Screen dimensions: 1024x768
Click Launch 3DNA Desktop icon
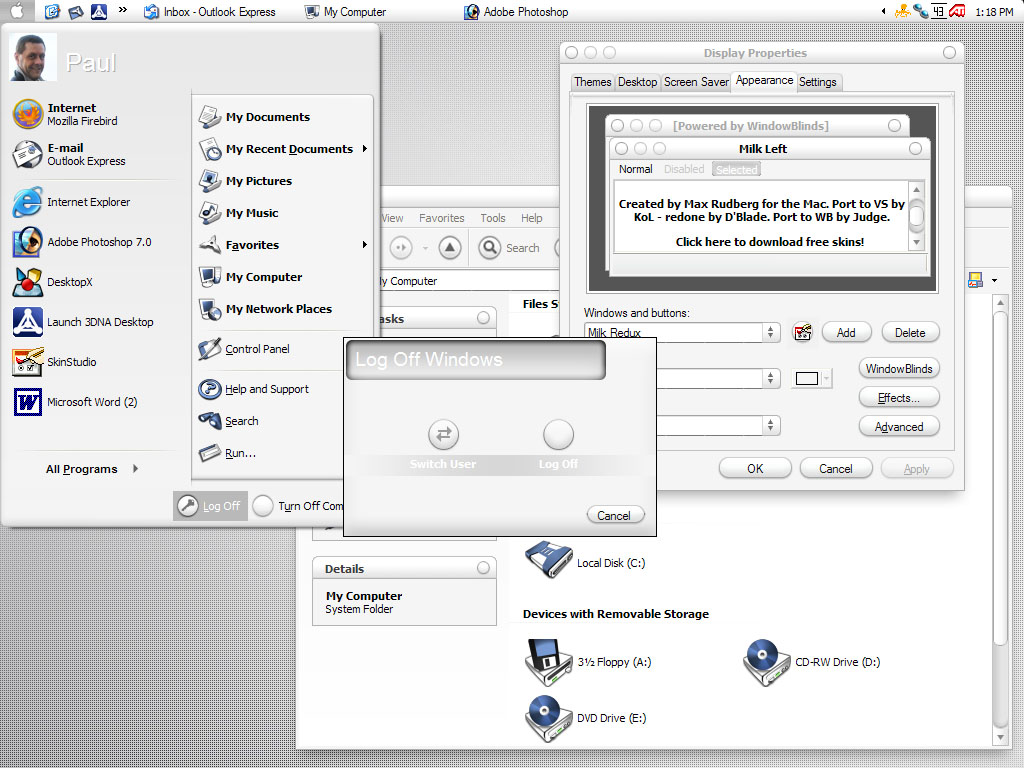[x=27, y=322]
